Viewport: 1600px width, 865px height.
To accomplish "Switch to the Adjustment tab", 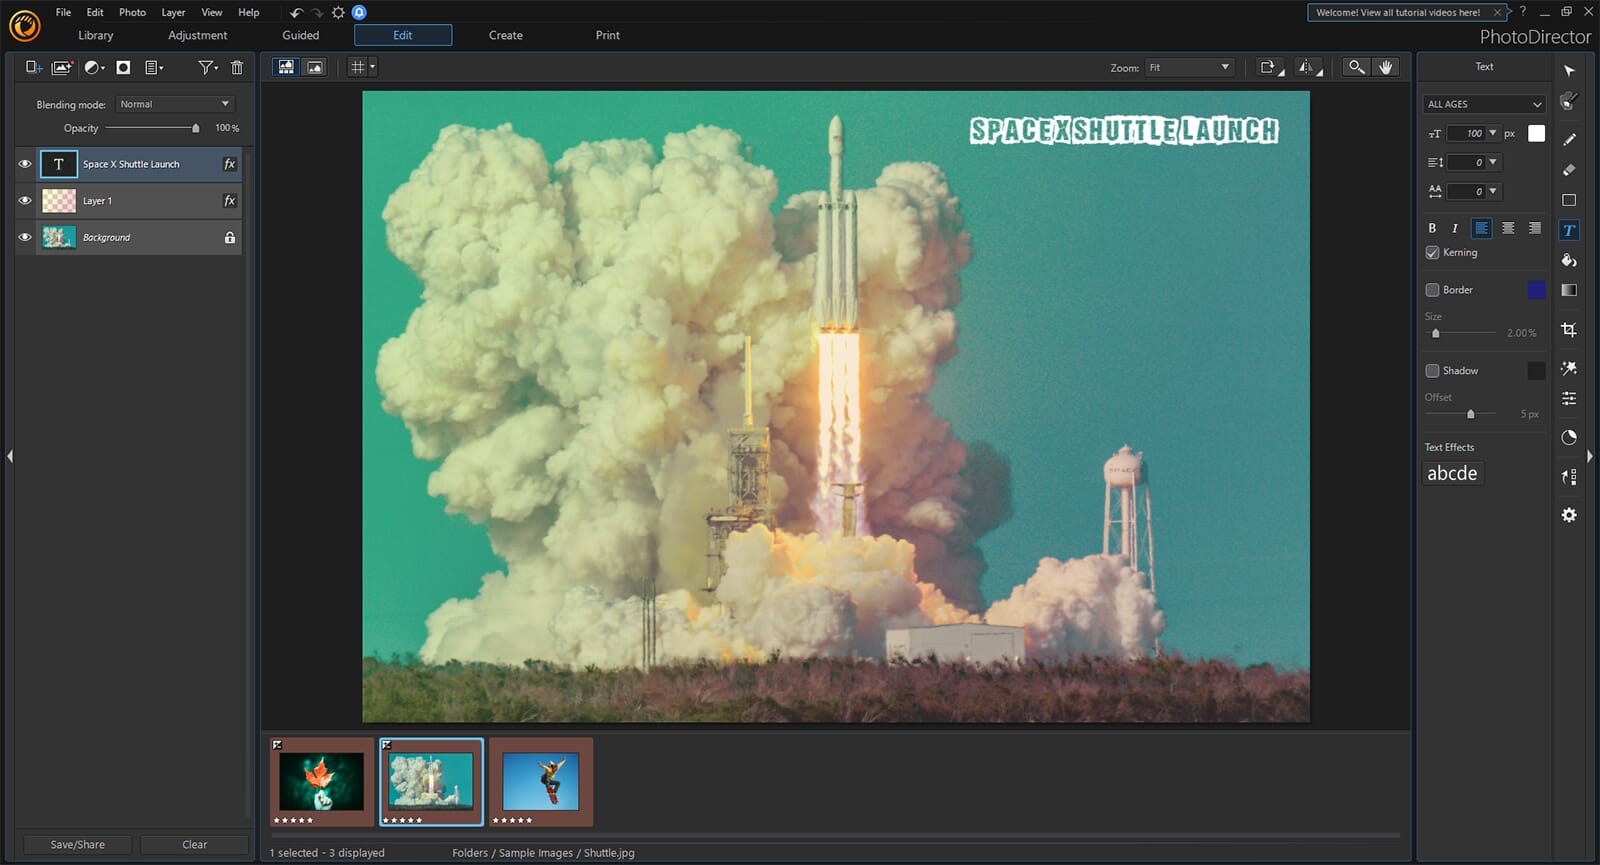I will (x=197, y=35).
